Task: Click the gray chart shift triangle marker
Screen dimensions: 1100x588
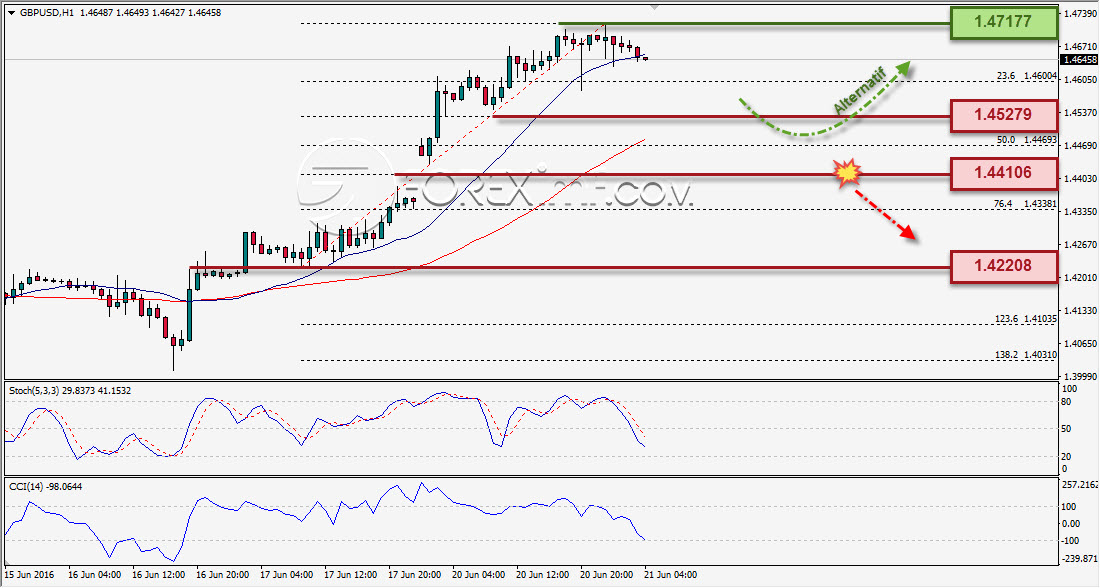Action: point(655,7)
